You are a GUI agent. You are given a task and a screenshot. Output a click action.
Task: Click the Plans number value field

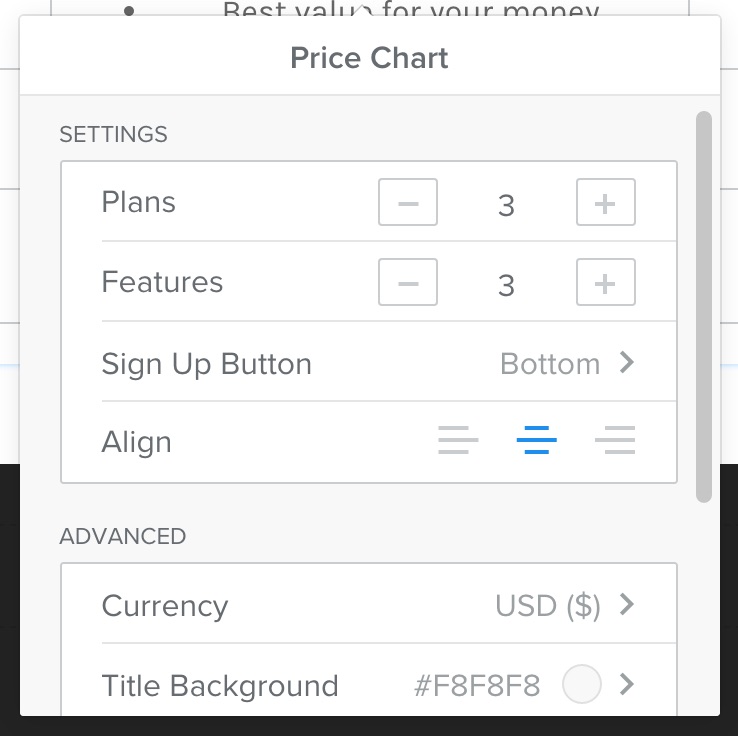pyautogui.click(x=506, y=205)
